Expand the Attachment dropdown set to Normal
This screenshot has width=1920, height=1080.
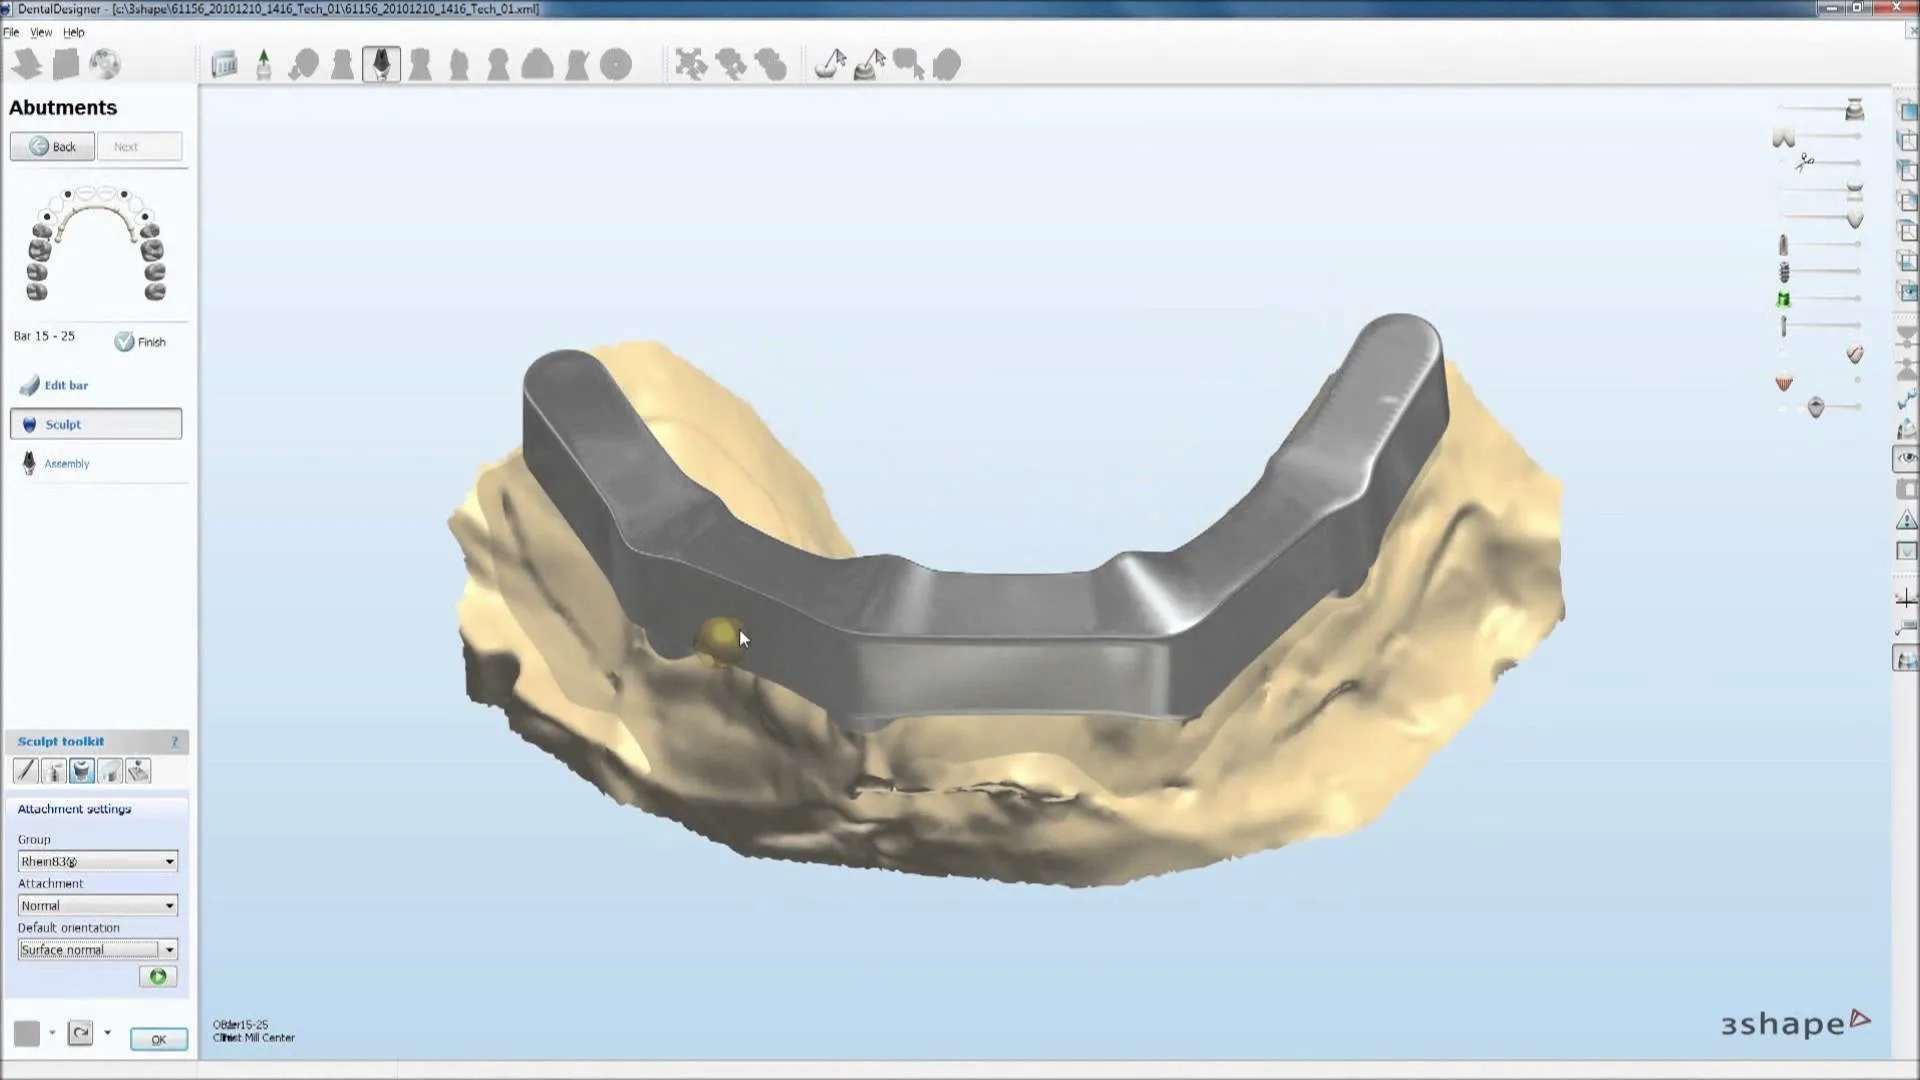click(97, 905)
